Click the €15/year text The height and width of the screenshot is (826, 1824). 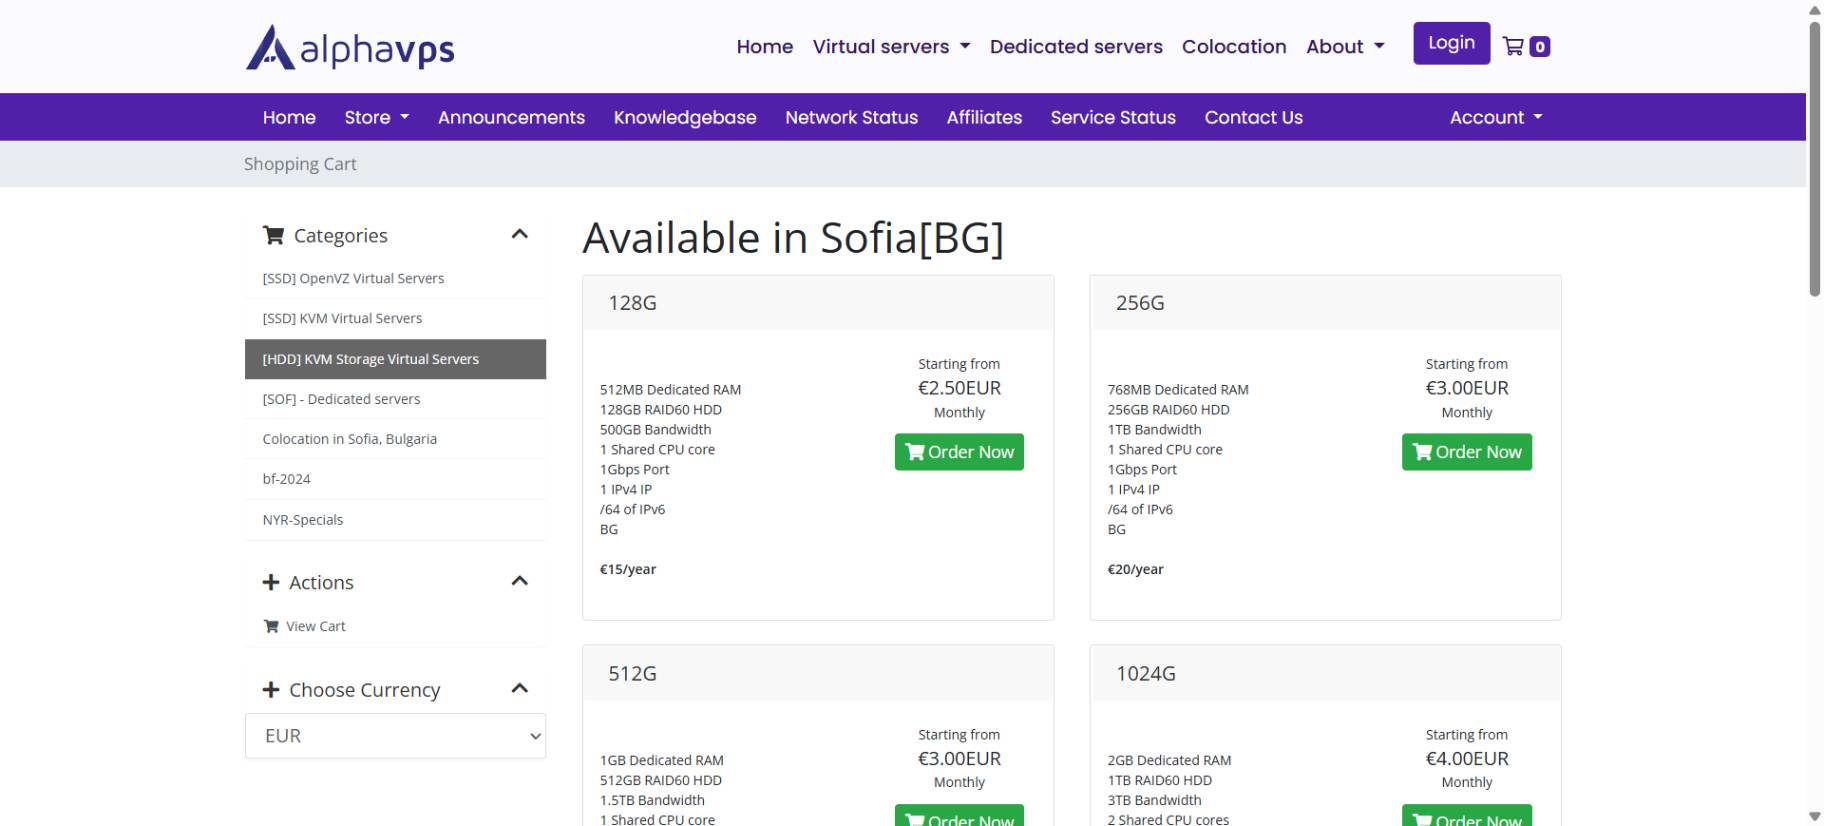628,569
